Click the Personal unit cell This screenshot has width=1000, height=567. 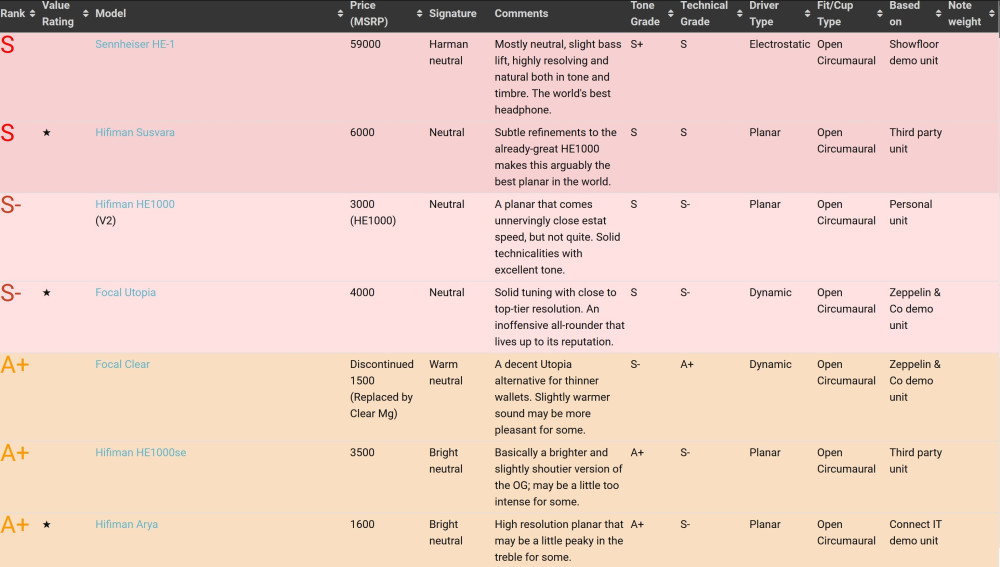(x=911, y=212)
